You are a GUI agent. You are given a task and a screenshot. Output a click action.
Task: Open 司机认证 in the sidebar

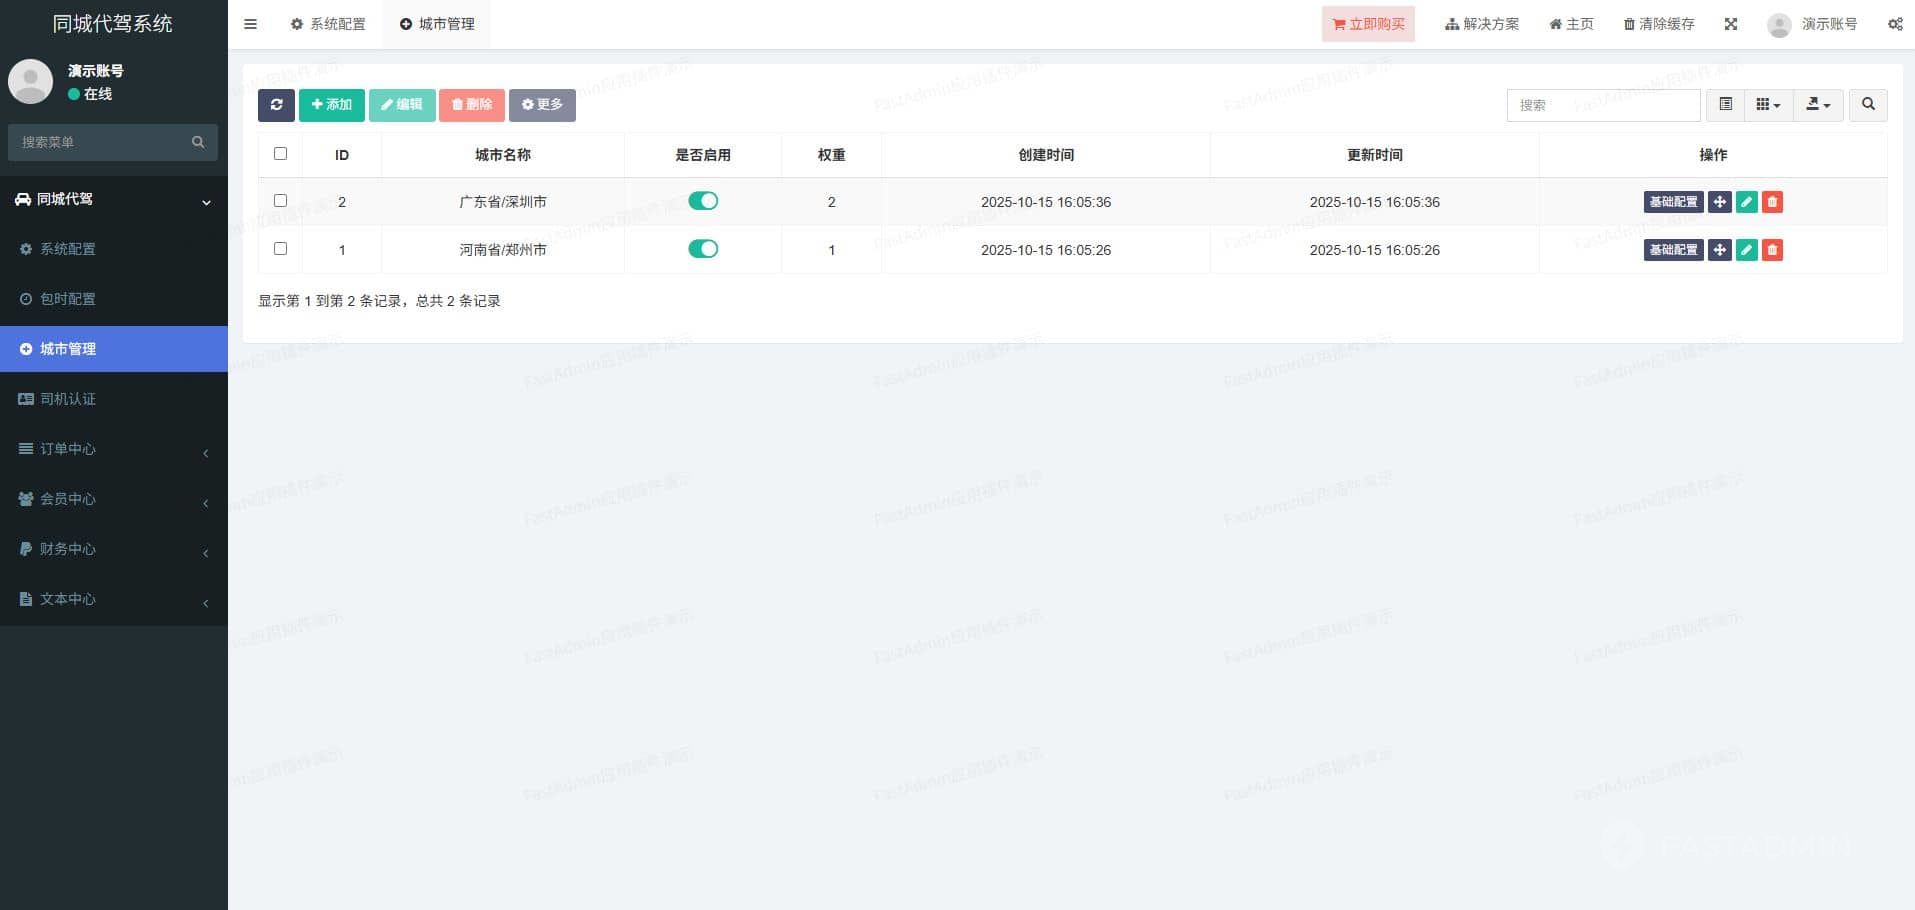tap(114, 399)
